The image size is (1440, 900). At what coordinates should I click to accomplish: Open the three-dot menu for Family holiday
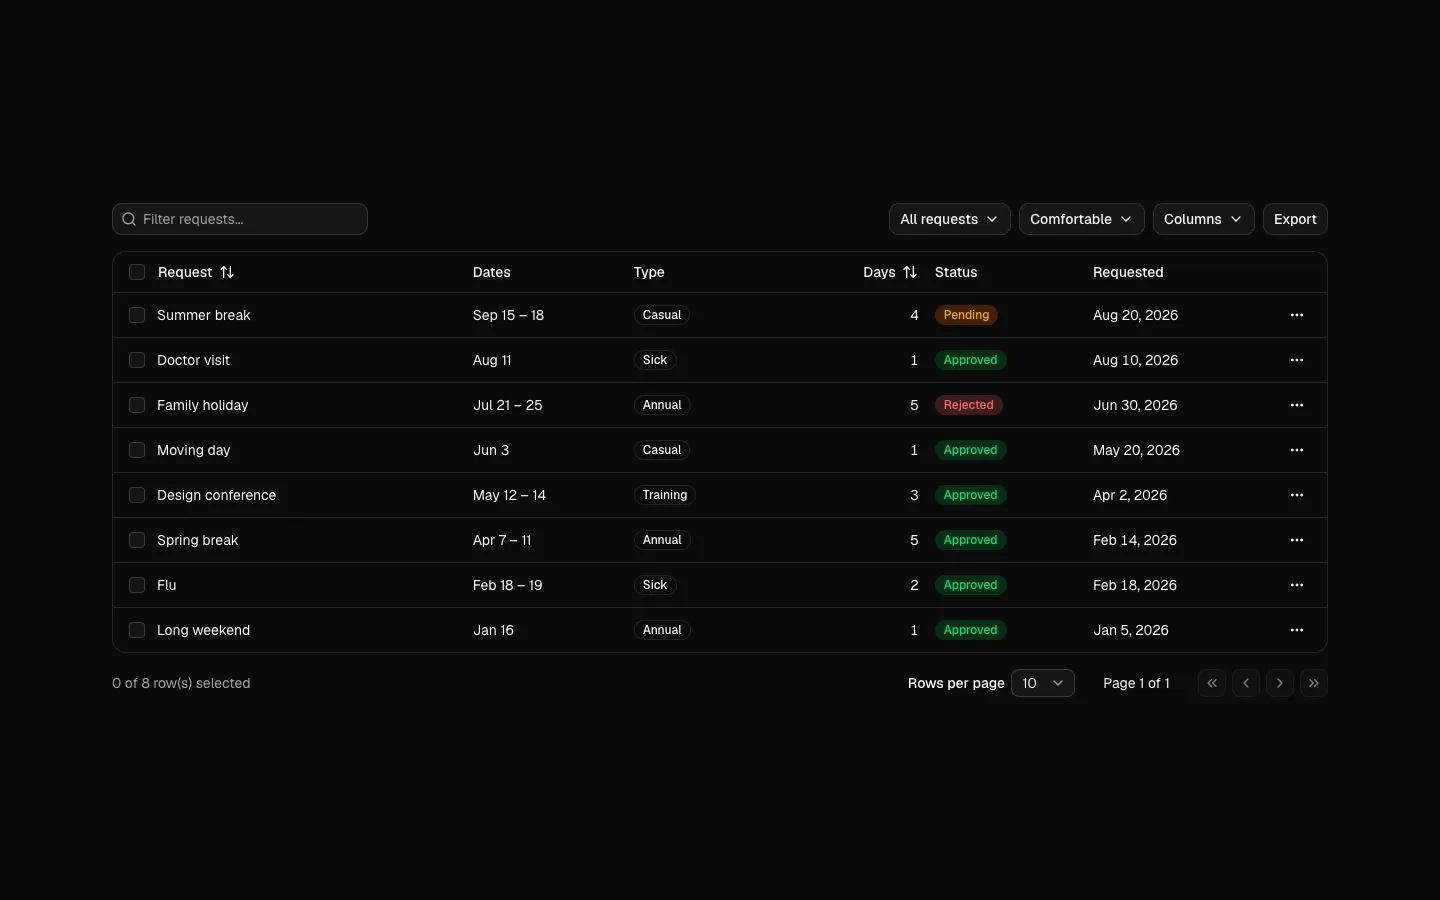click(1297, 405)
